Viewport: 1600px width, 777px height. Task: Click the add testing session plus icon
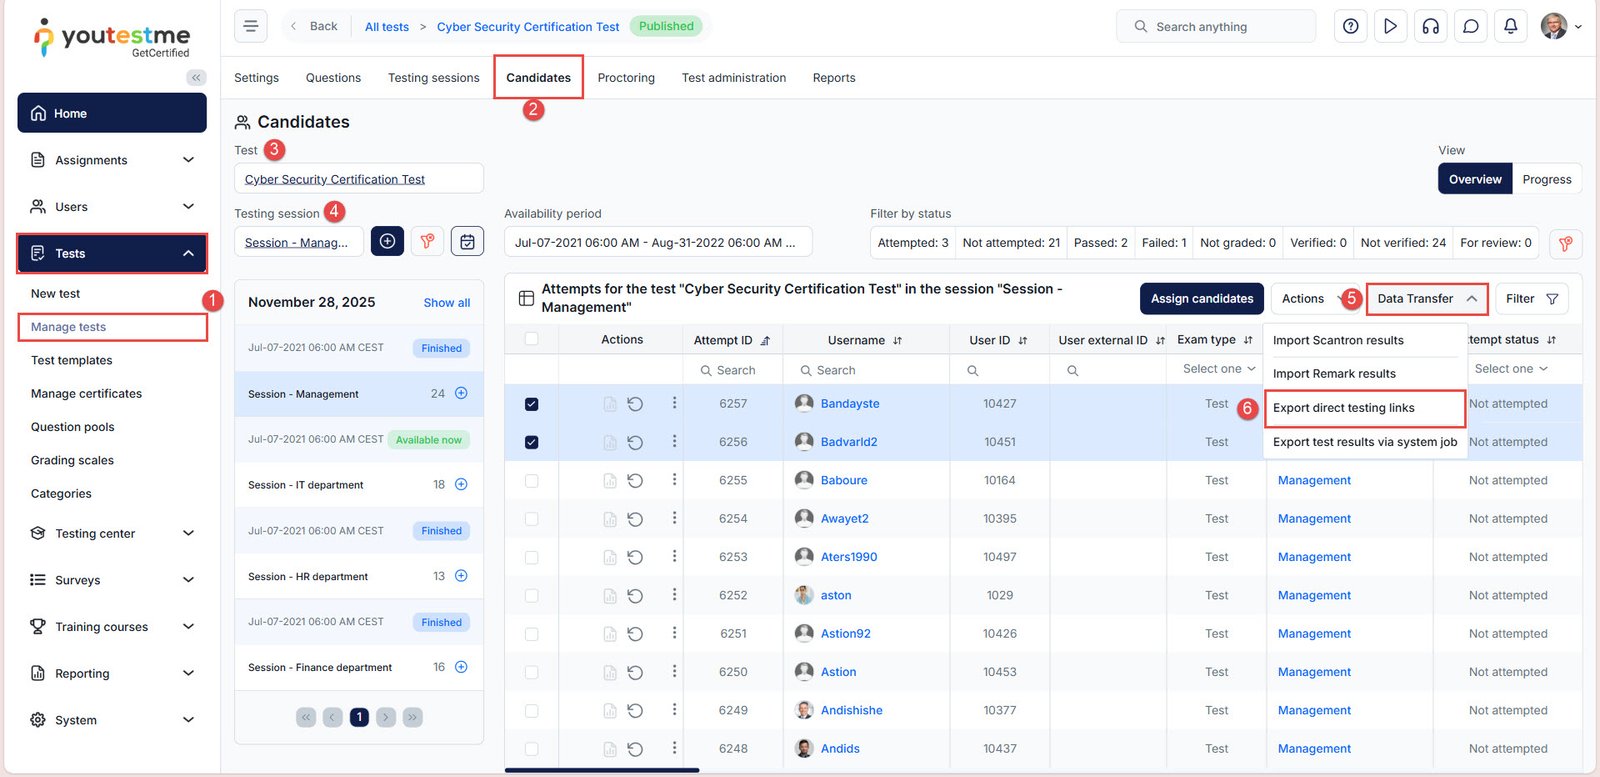pyautogui.click(x=387, y=242)
